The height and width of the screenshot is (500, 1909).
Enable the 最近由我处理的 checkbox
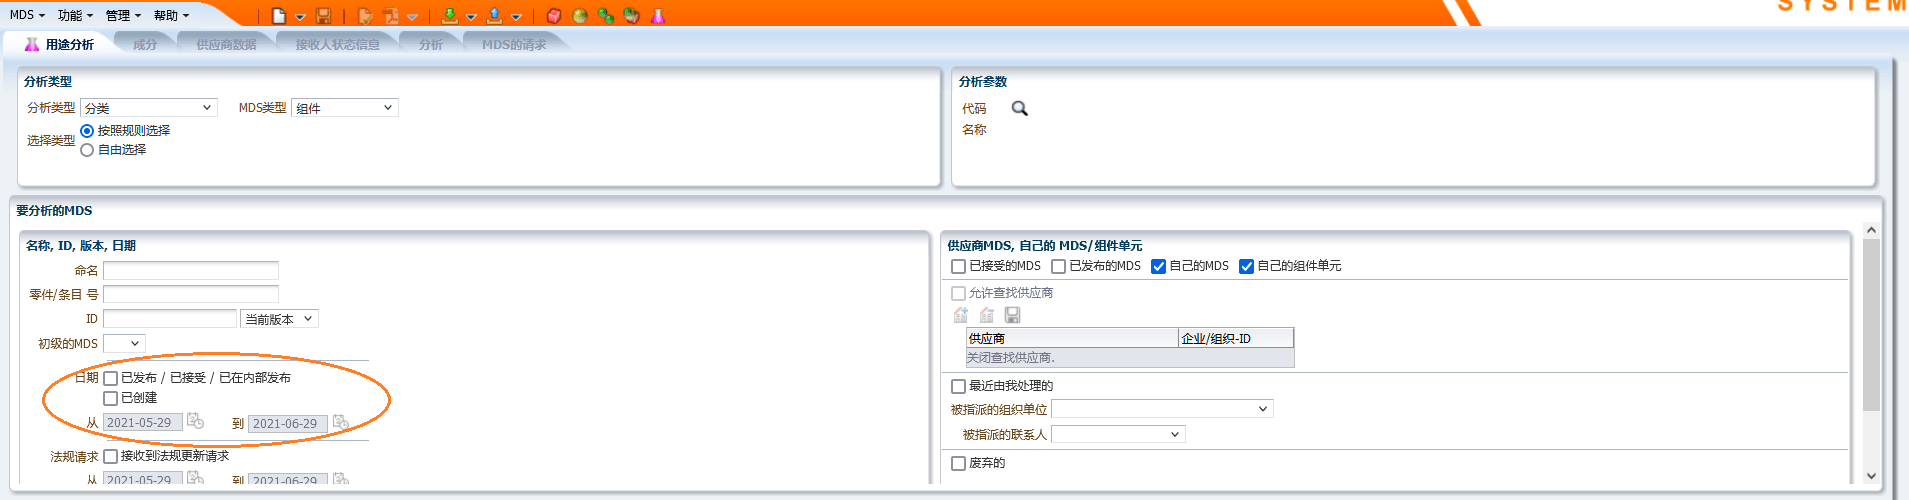pyautogui.click(x=958, y=386)
